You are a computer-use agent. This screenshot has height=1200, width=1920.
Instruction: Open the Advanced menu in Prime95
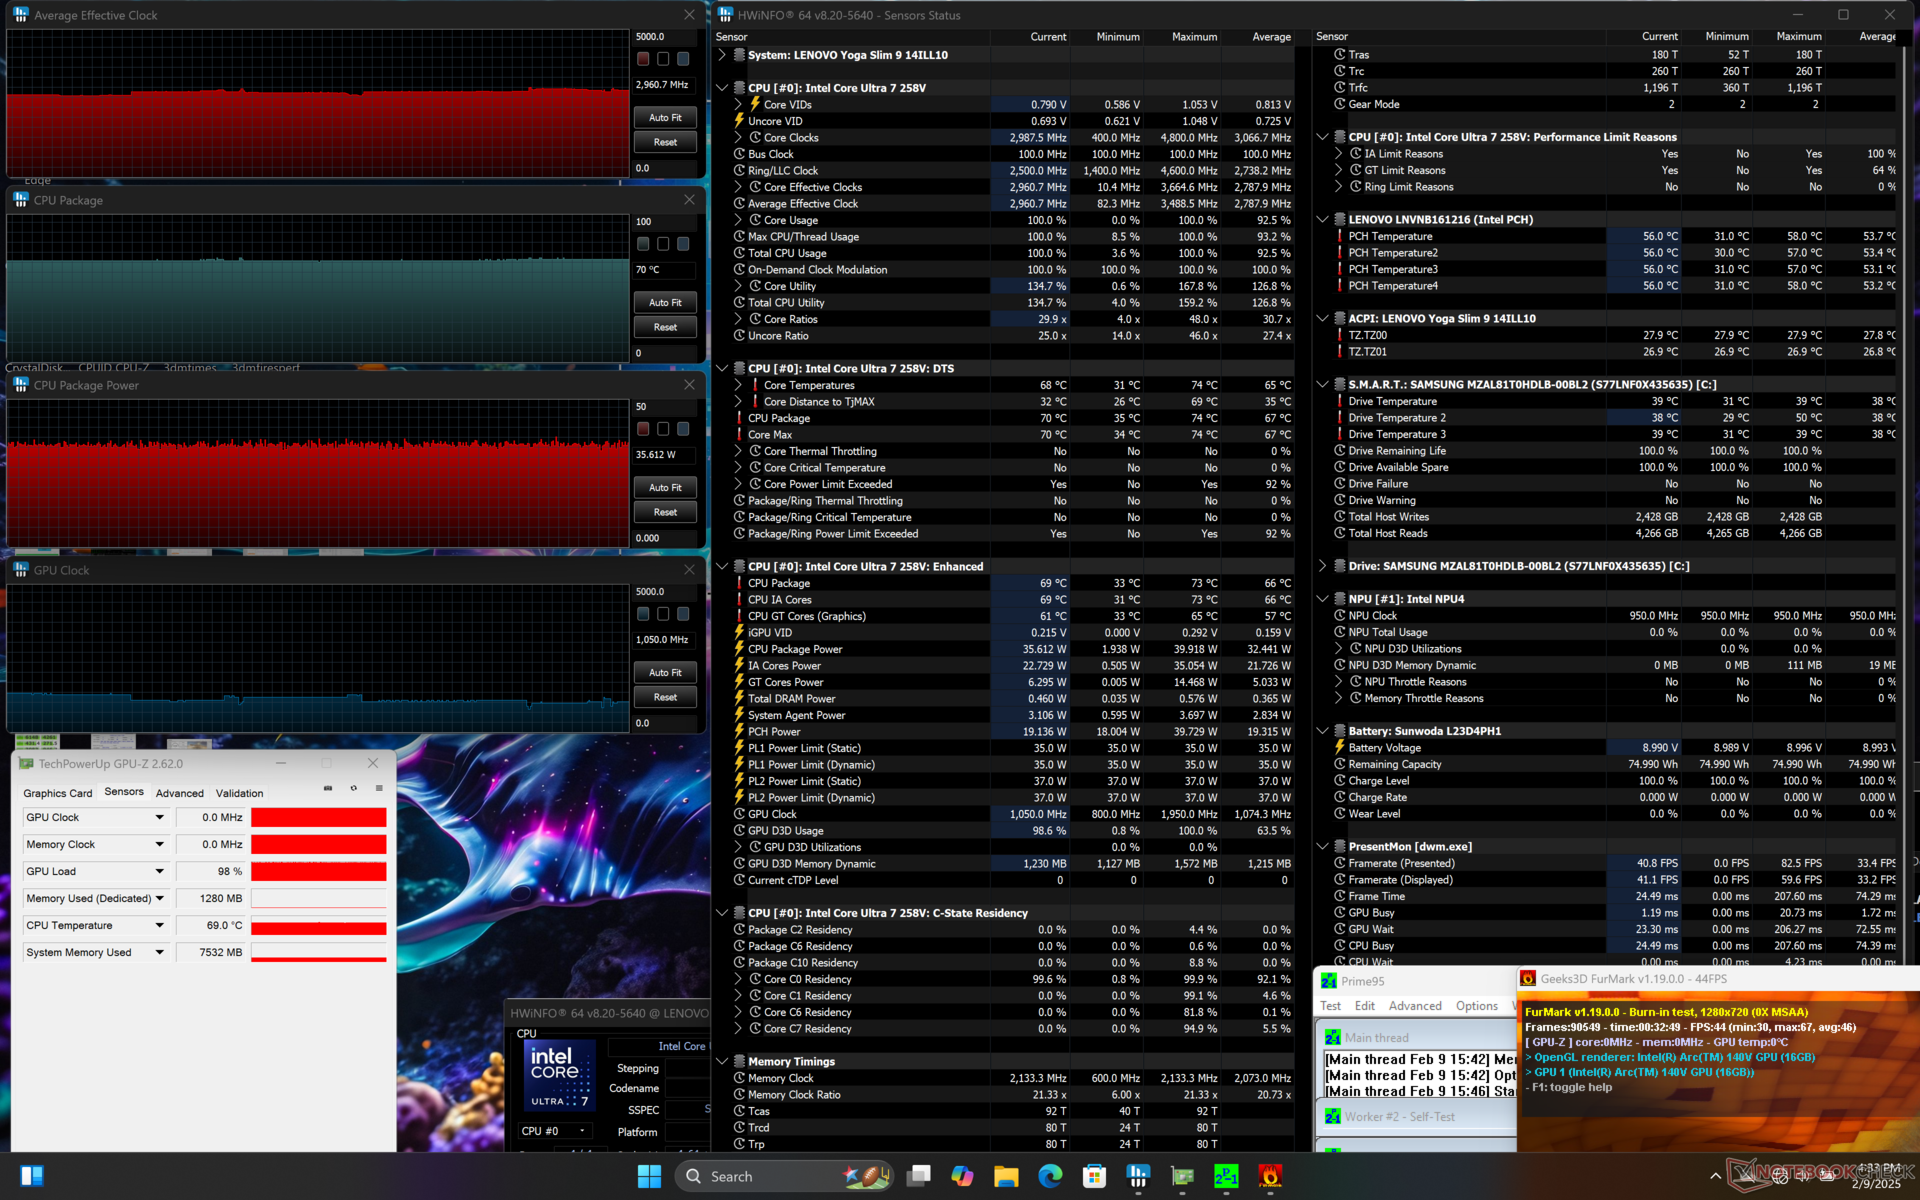pyautogui.click(x=1415, y=1006)
